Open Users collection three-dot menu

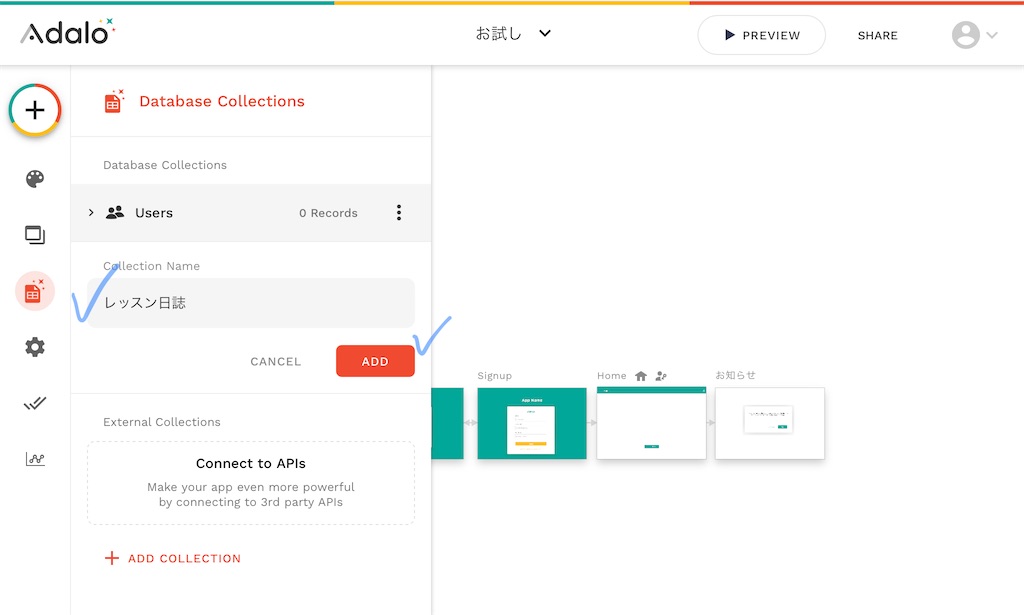(x=399, y=213)
